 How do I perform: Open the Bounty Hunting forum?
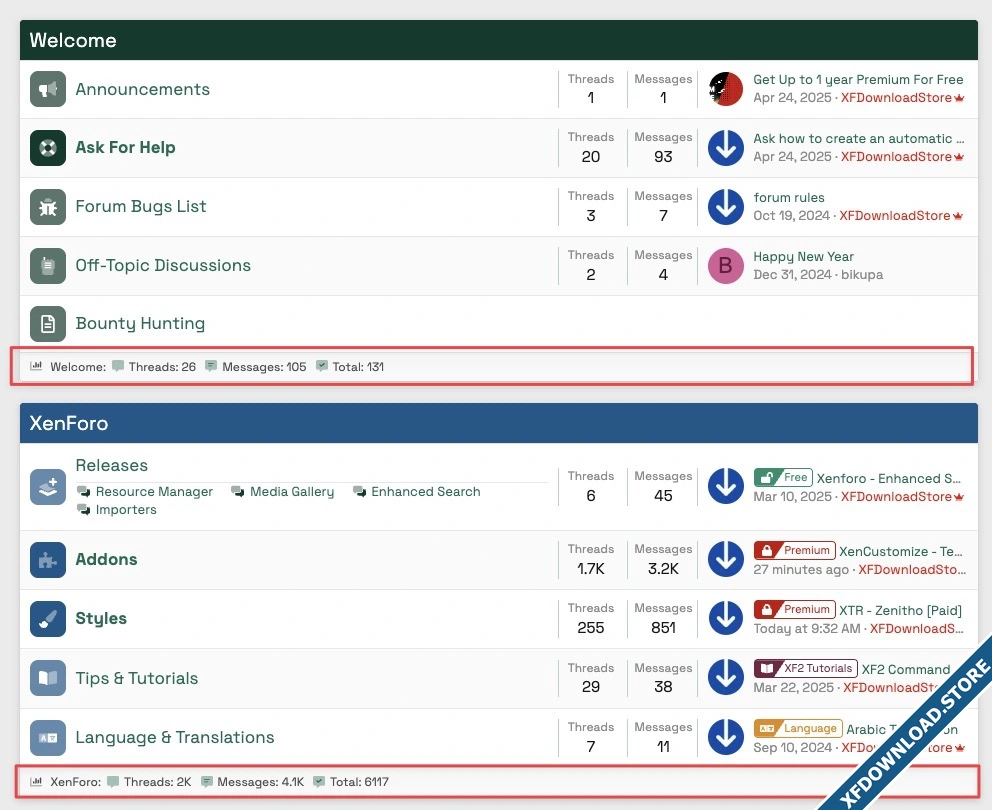pos(140,323)
